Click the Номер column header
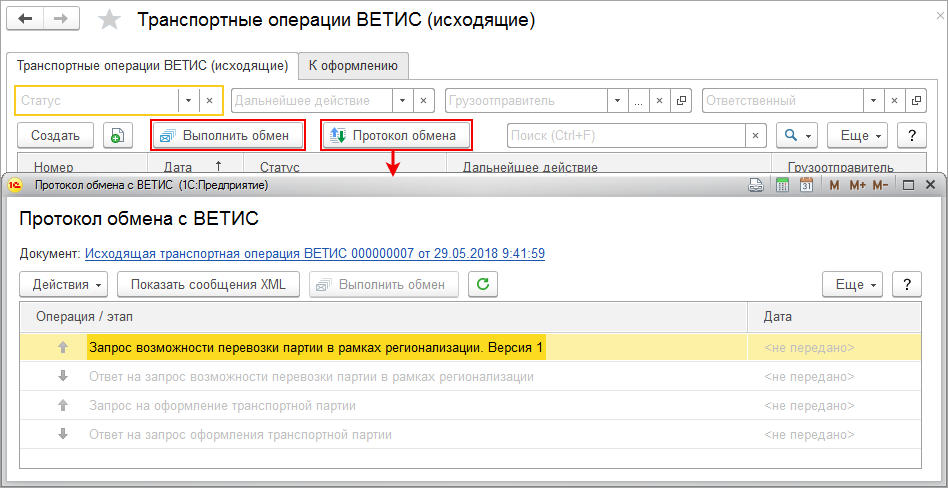Screen dimensions: 948x488 [x=83, y=166]
